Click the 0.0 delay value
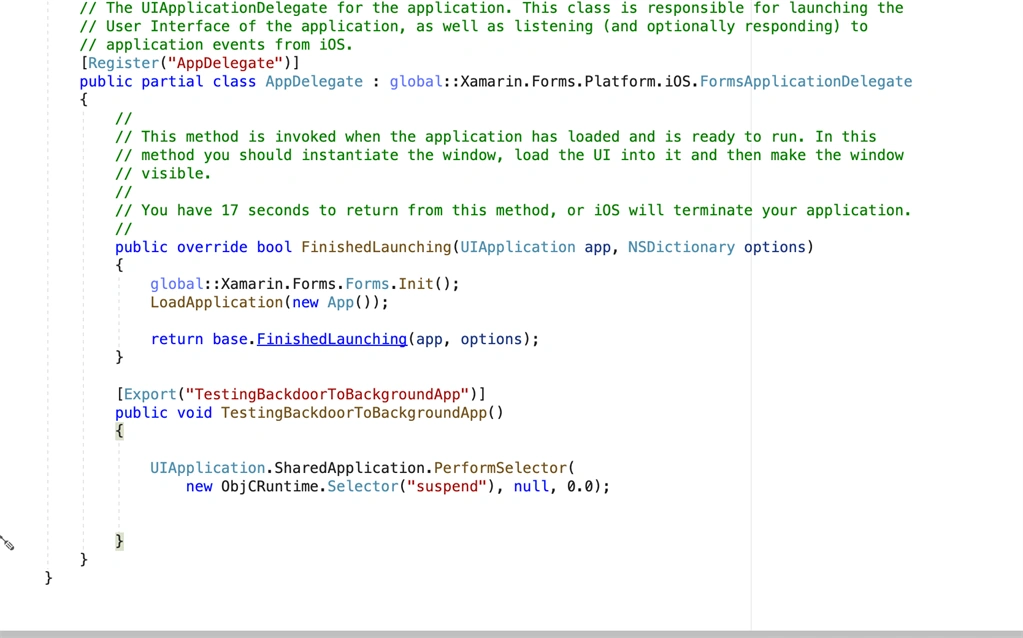1023x638 pixels. (x=580, y=487)
